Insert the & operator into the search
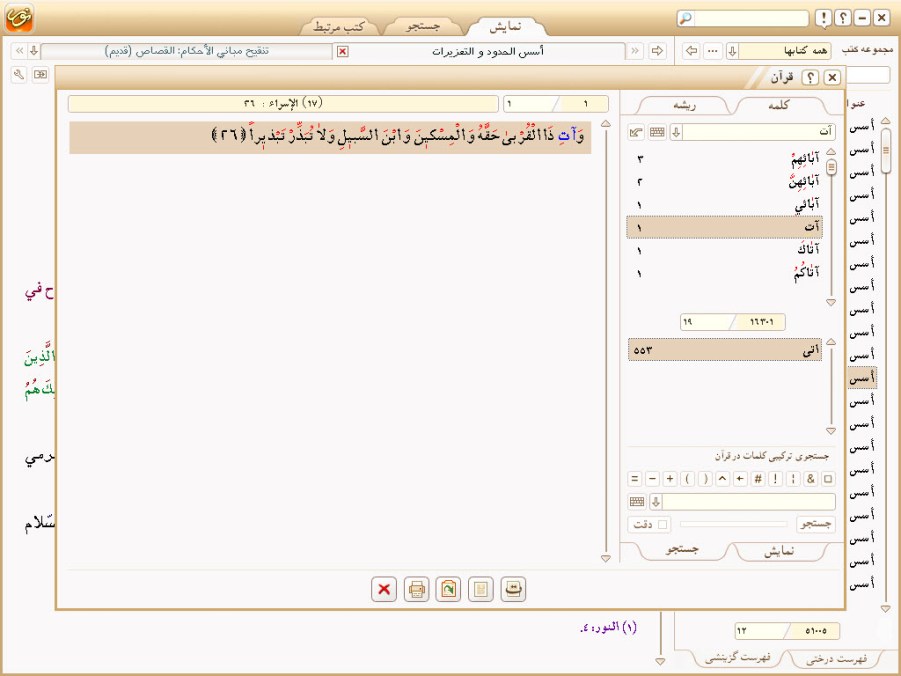The width and height of the screenshot is (901, 676). click(810, 479)
